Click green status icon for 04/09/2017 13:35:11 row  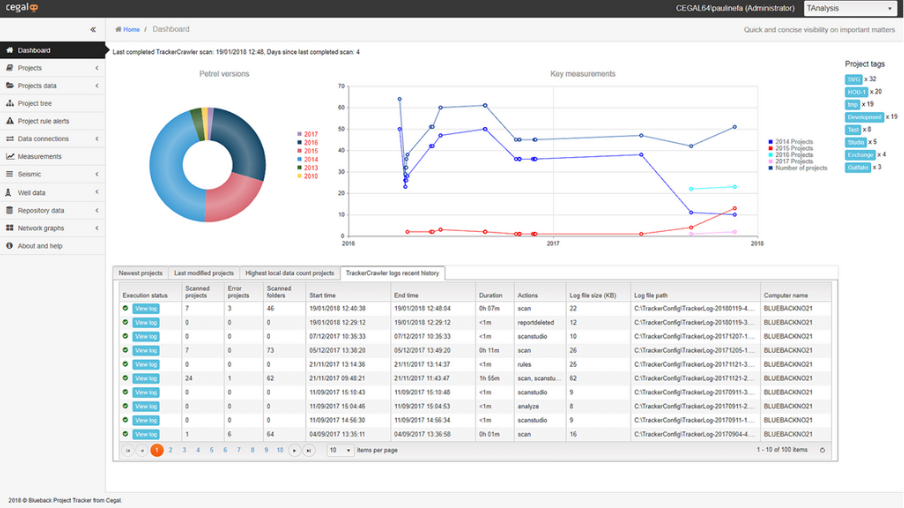click(125, 434)
